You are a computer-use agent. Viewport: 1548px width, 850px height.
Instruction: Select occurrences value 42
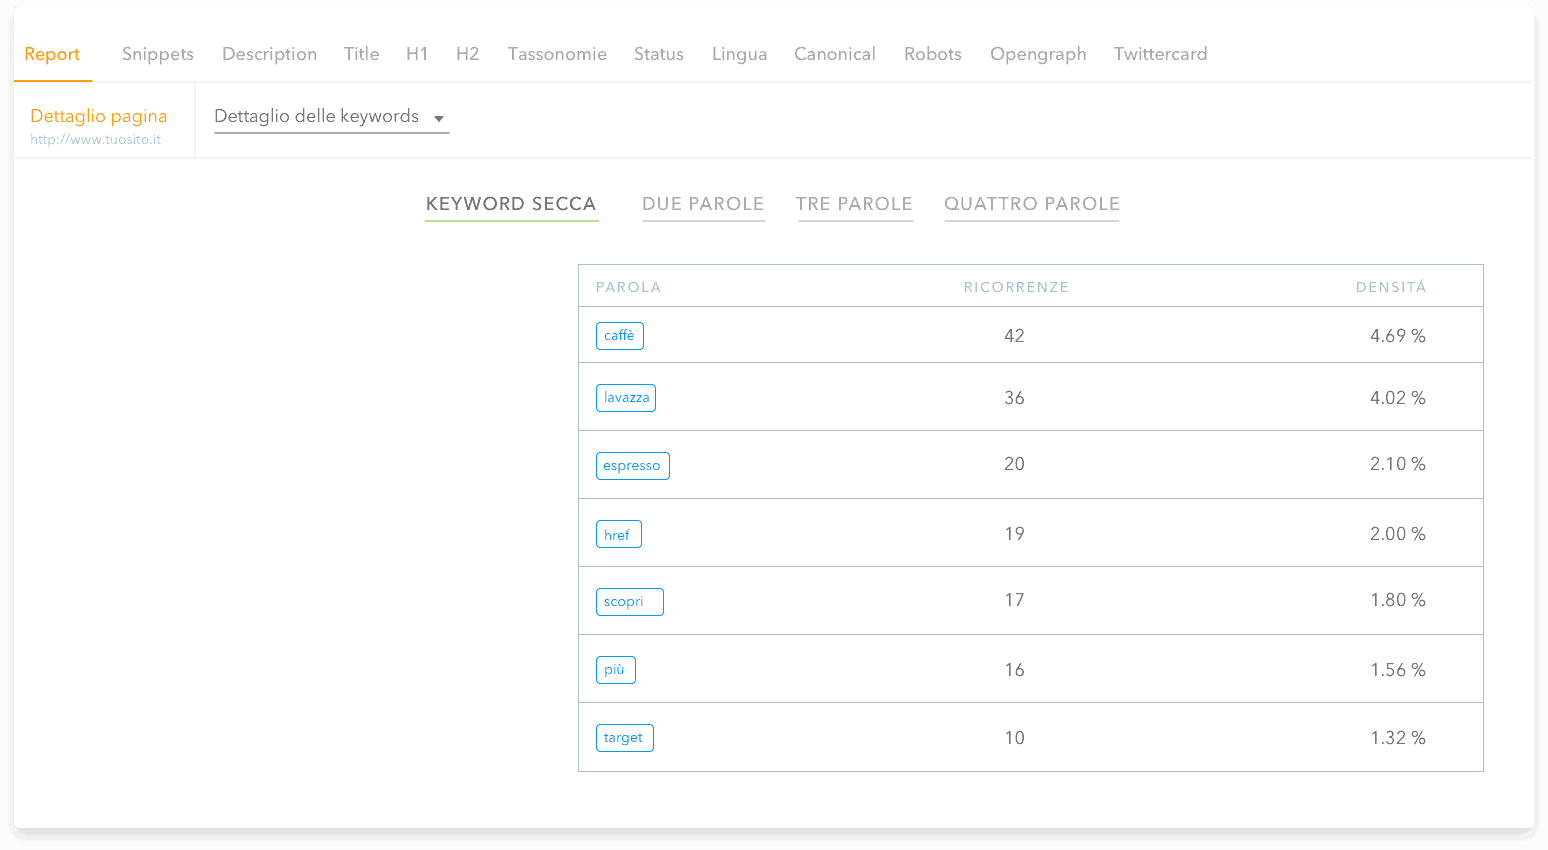pos(1014,336)
